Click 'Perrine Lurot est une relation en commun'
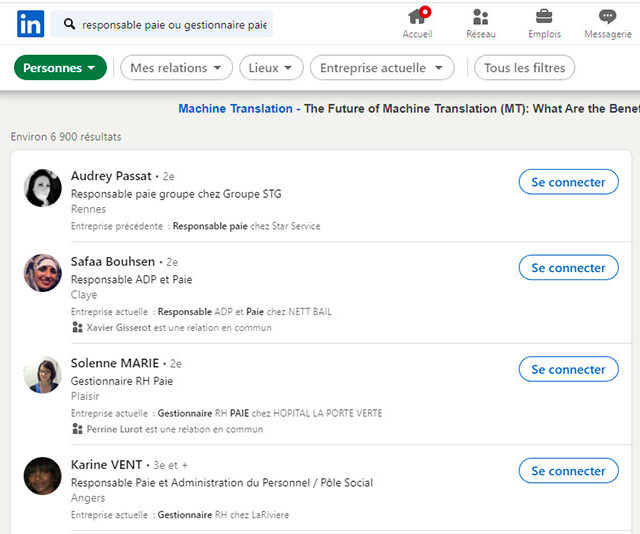The height and width of the screenshot is (534, 640). [x=175, y=429]
